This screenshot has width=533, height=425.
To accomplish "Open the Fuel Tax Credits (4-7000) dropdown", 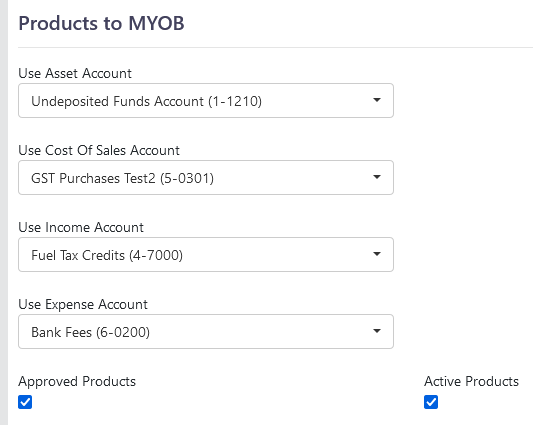I will pyautogui.click(x=206, y=254).
